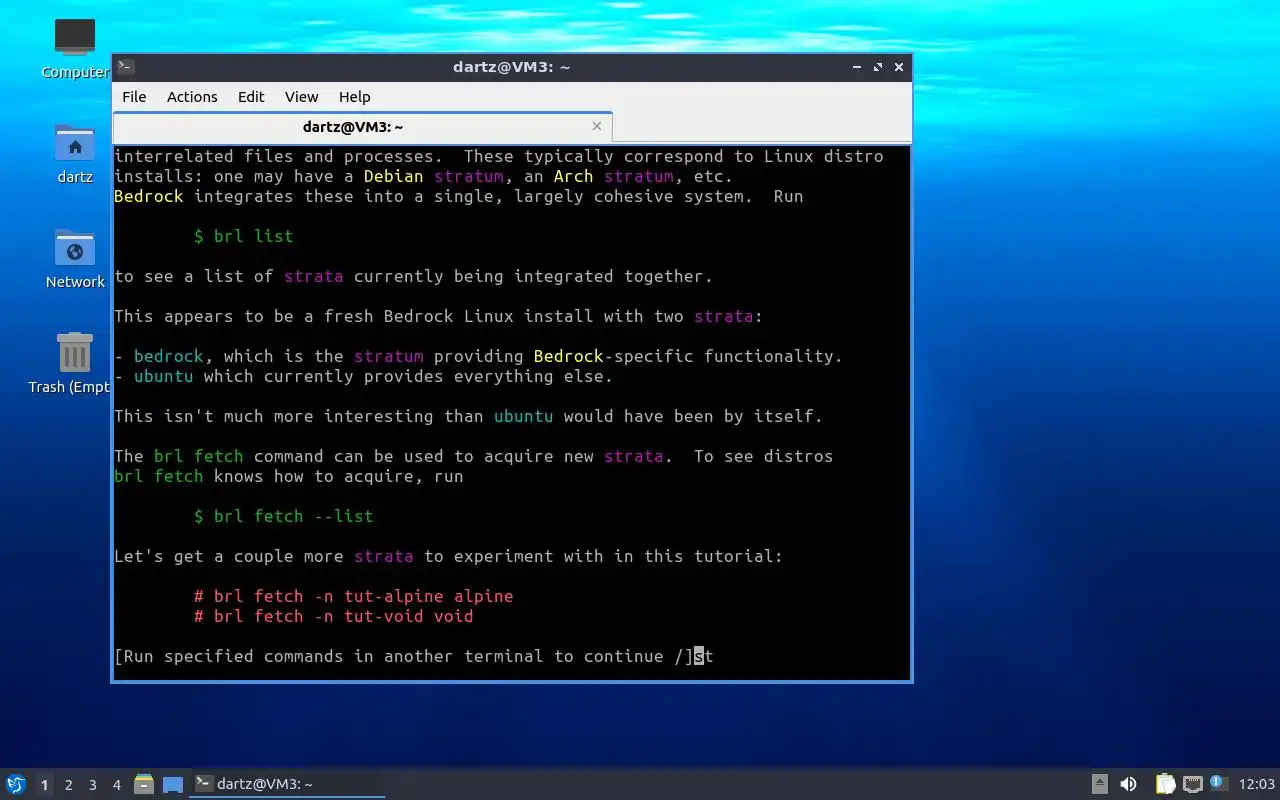This screenshot has height=800, width=1280.
Task: Open the update notifier tray icon
Action: click(x=1218, y=783)
